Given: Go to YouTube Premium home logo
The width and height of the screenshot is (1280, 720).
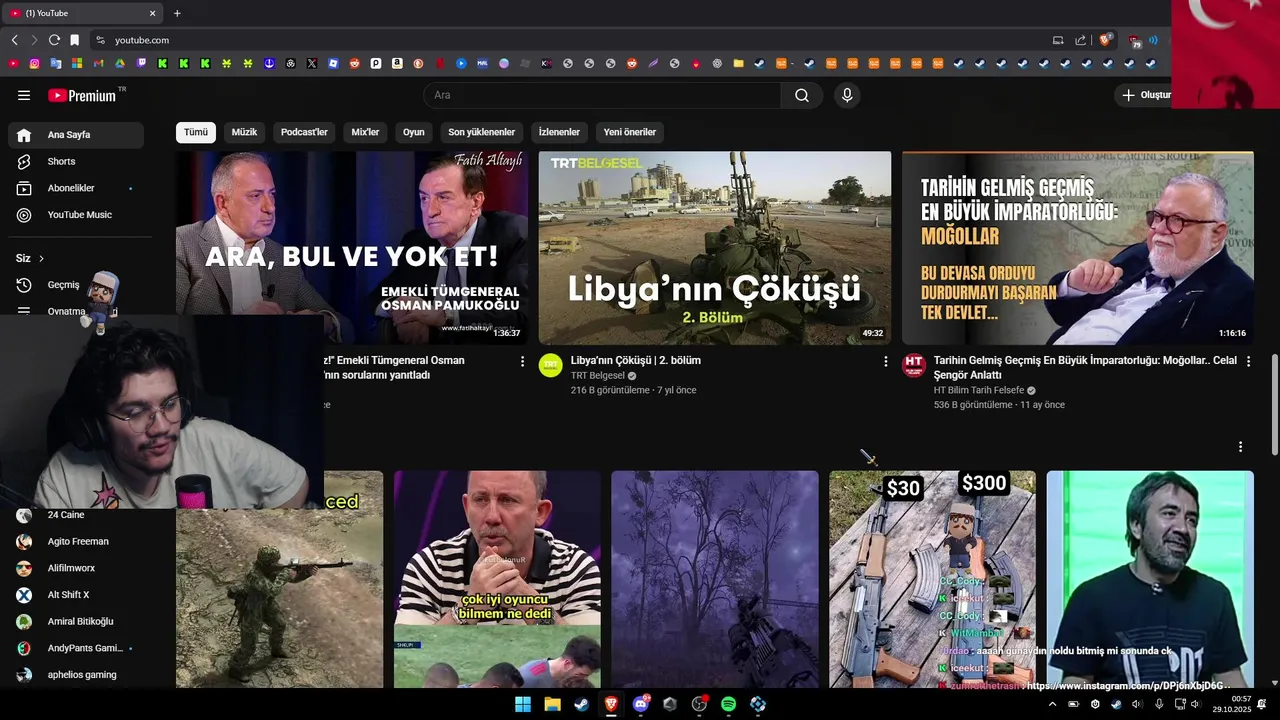Looking at the screenshot, I should pos(82,95).
